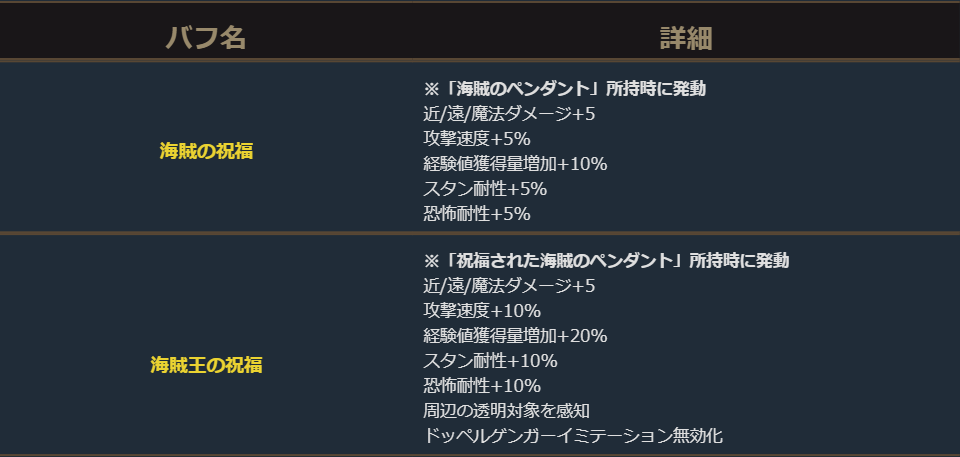The image size is (960, 457).
Task: Click 近/遠/魔法ダメージ+5 in 海賊王の祝福 row
Action: tap(509, 286)
